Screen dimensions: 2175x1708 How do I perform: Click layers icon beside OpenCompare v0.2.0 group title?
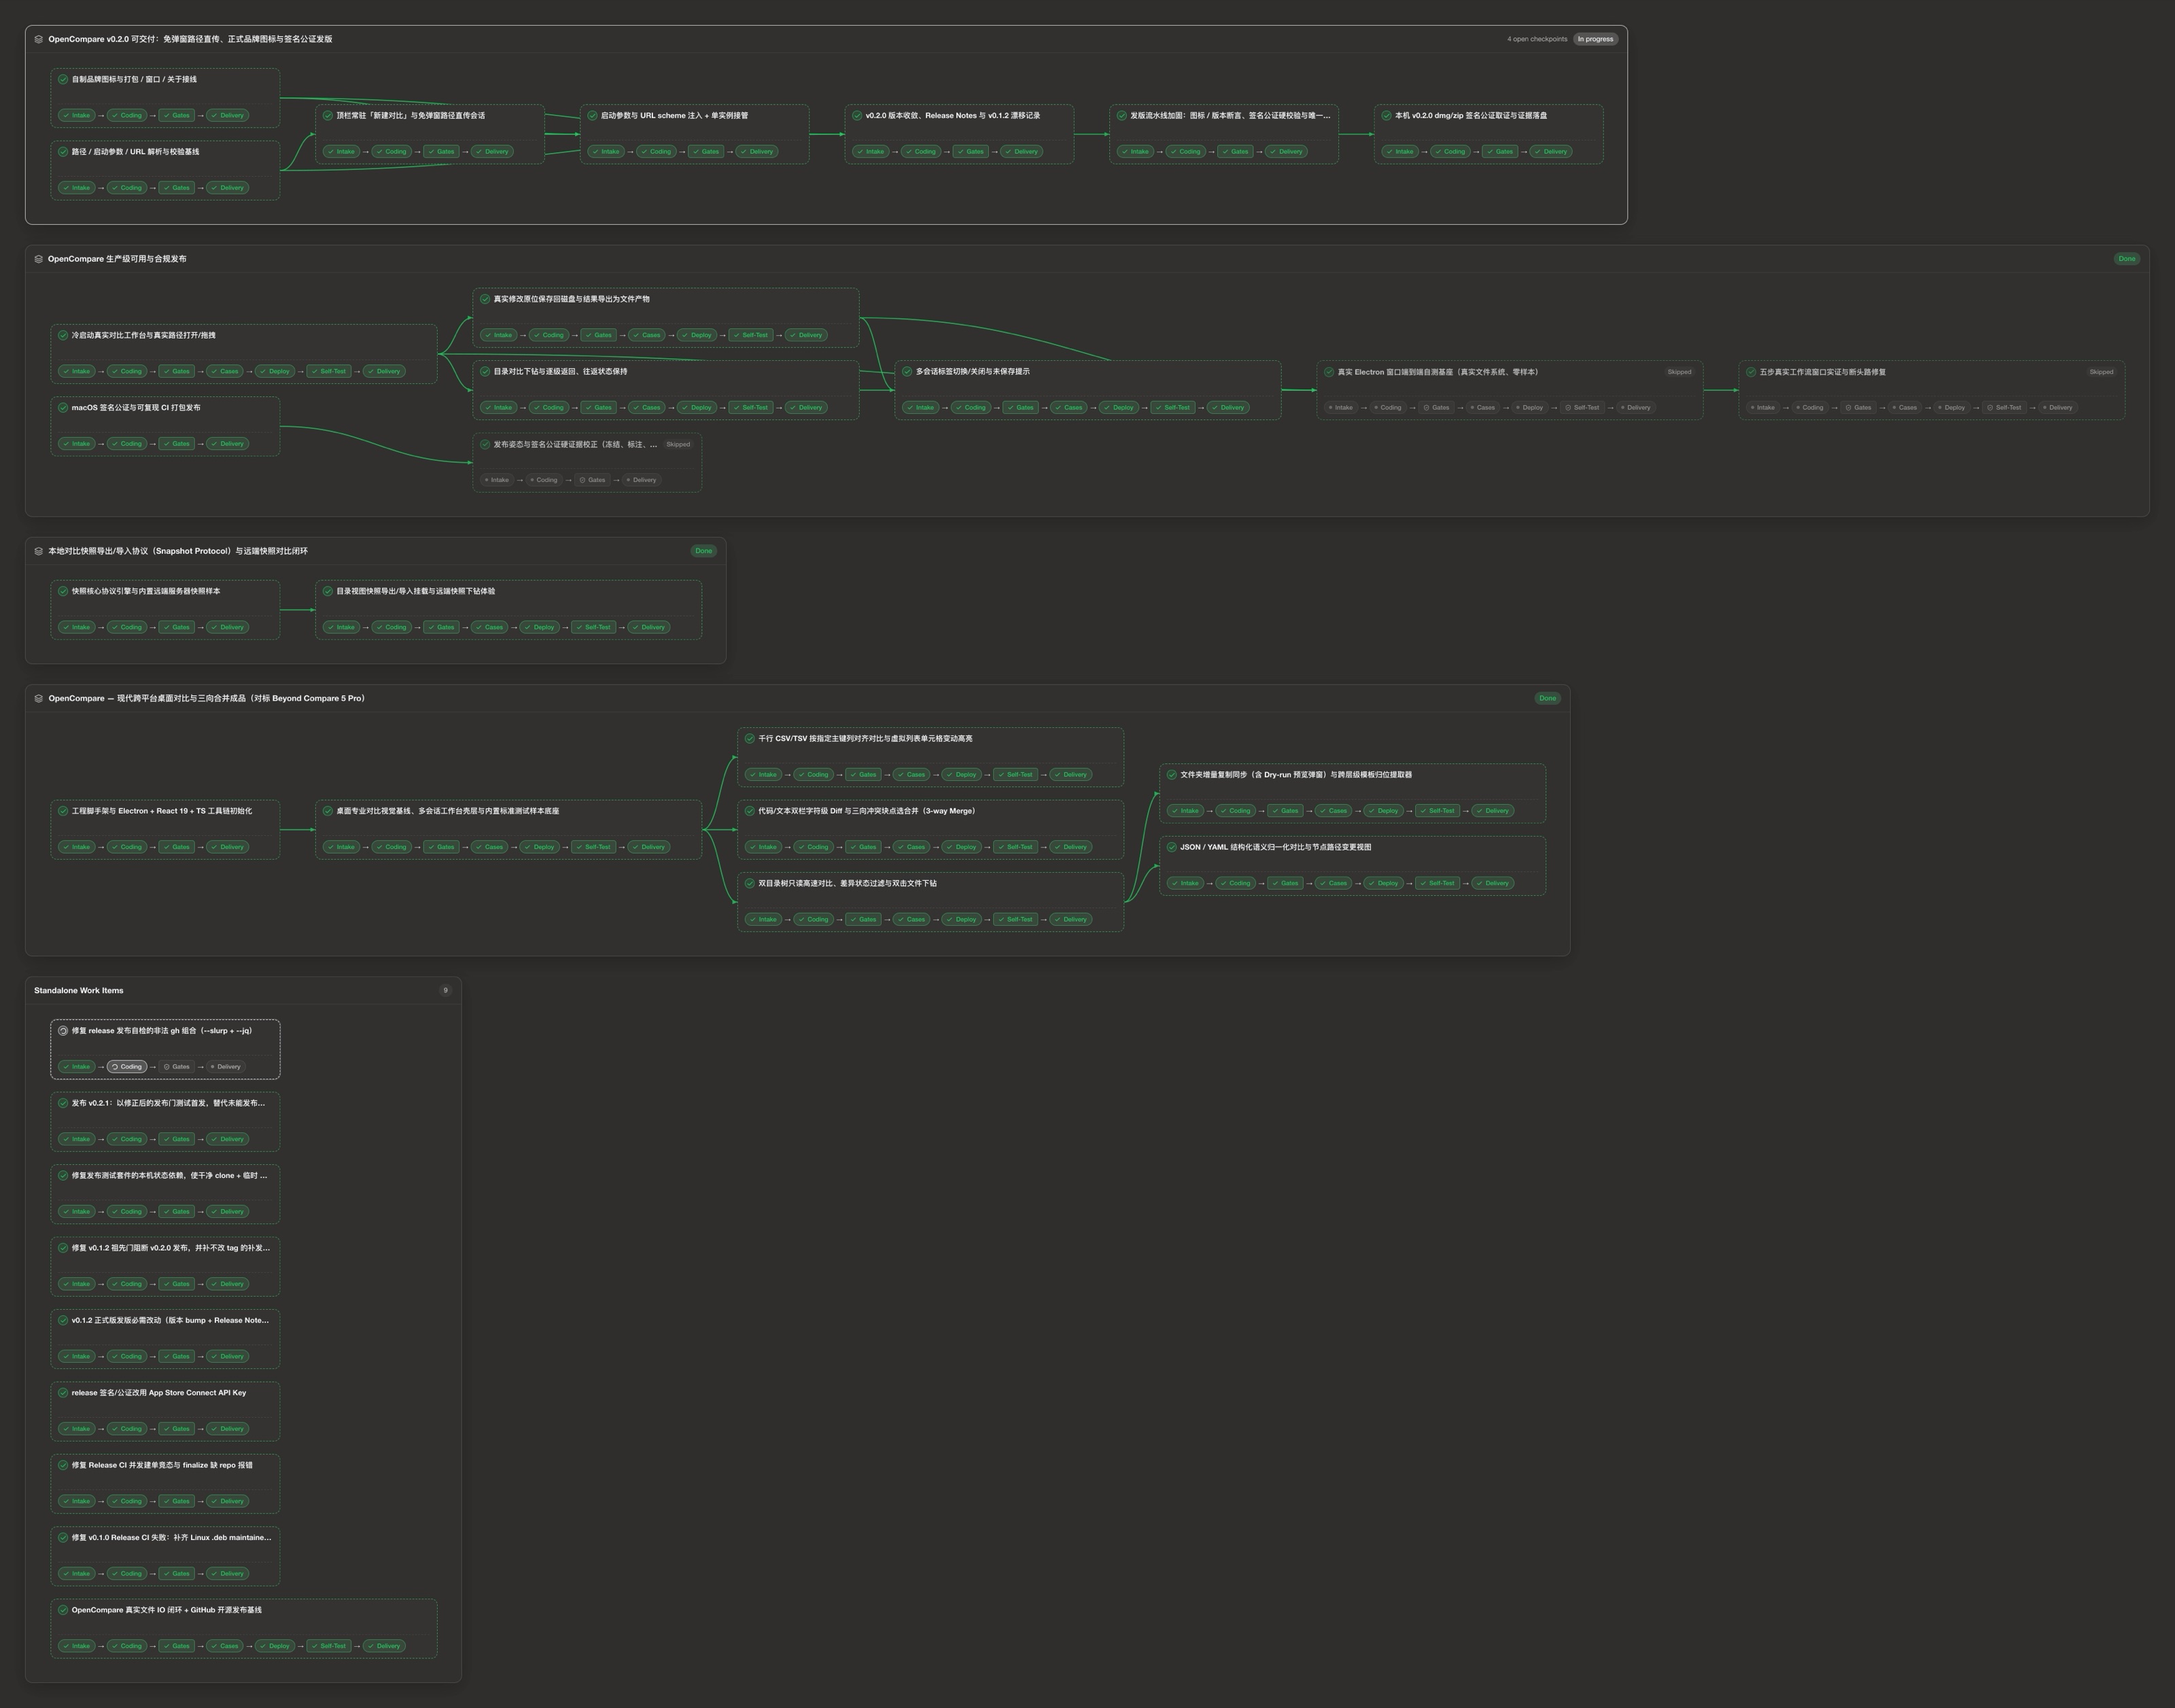[x=38, y=39]
